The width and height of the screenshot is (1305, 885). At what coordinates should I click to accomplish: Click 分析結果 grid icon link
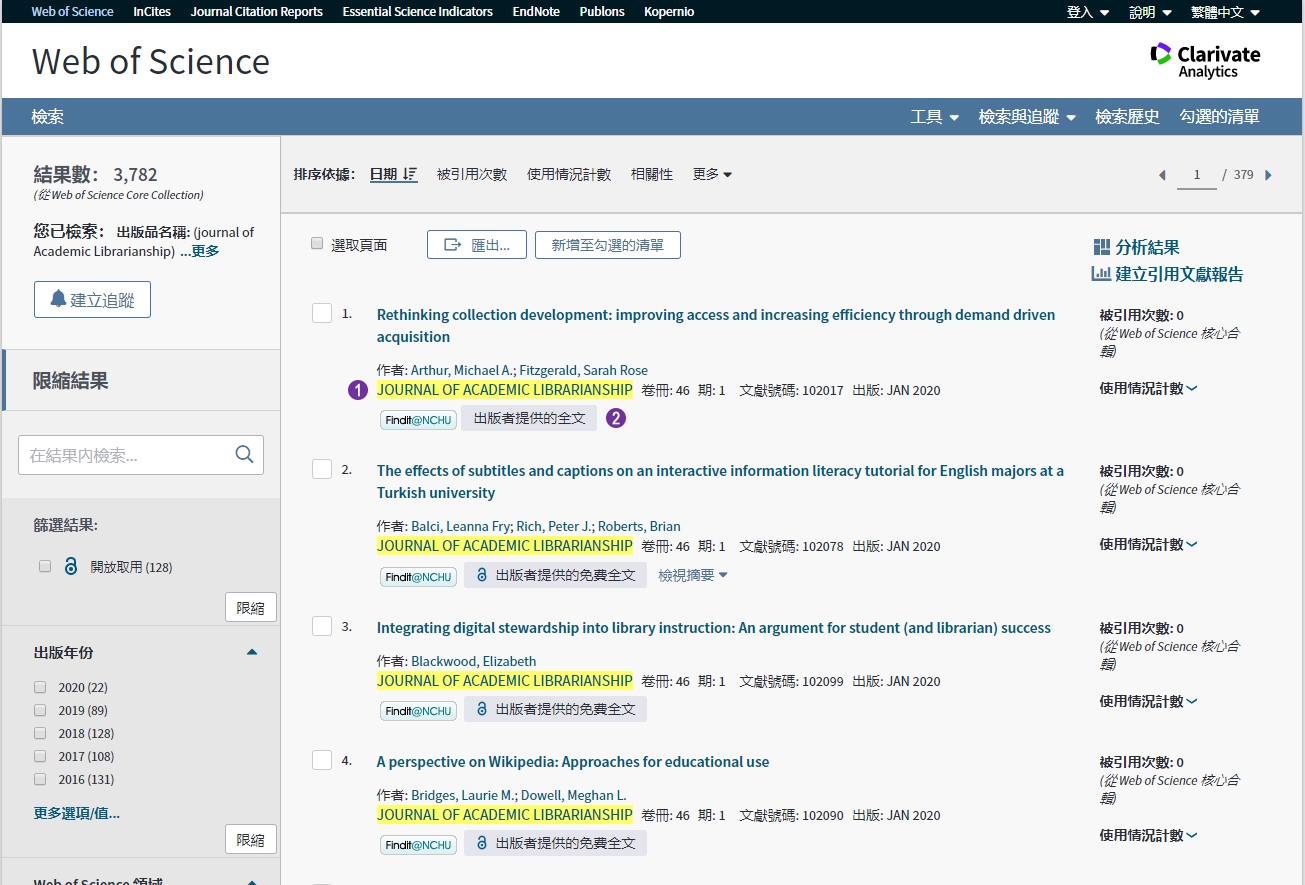(1136, 247)
